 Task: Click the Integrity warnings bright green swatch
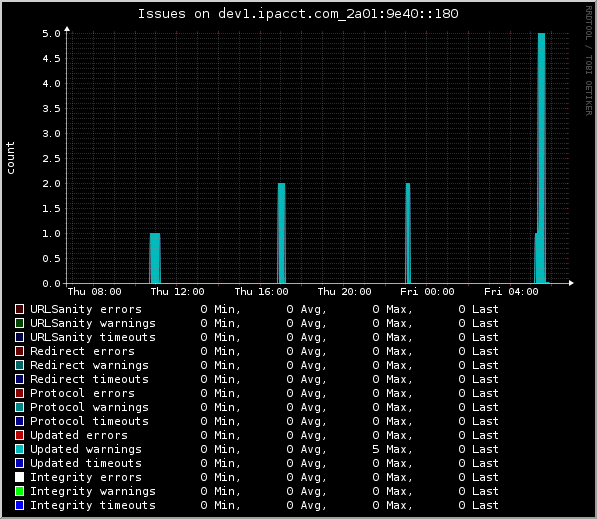pos(19,491)
